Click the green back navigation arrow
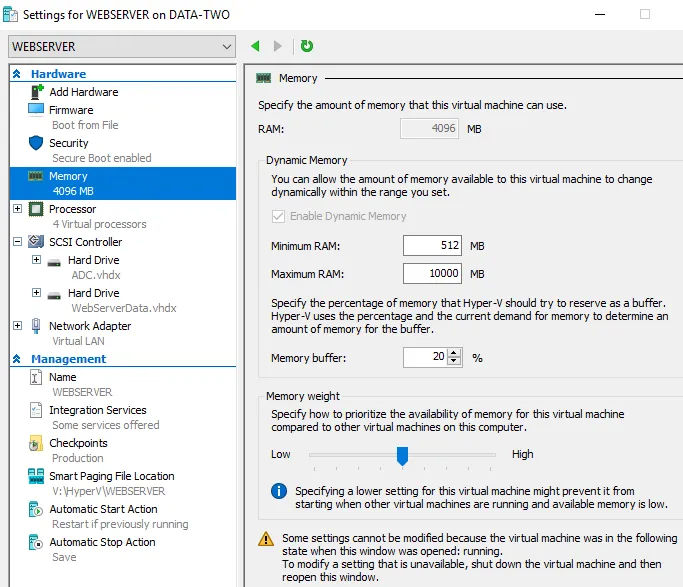Image resolution: width=683 pixels, height=587 pixels. pyautogui.click(x=256, y=46)
